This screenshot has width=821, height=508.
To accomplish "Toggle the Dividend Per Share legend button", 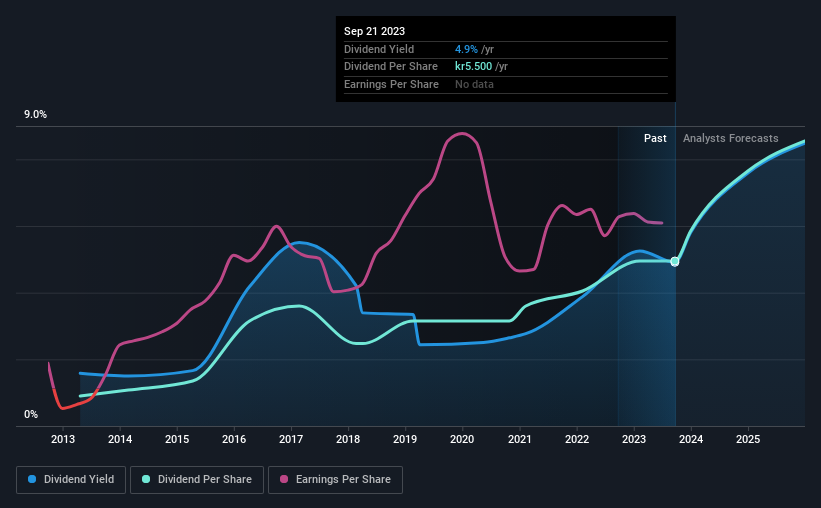I will pyautogui.click(x=197, y=480).
